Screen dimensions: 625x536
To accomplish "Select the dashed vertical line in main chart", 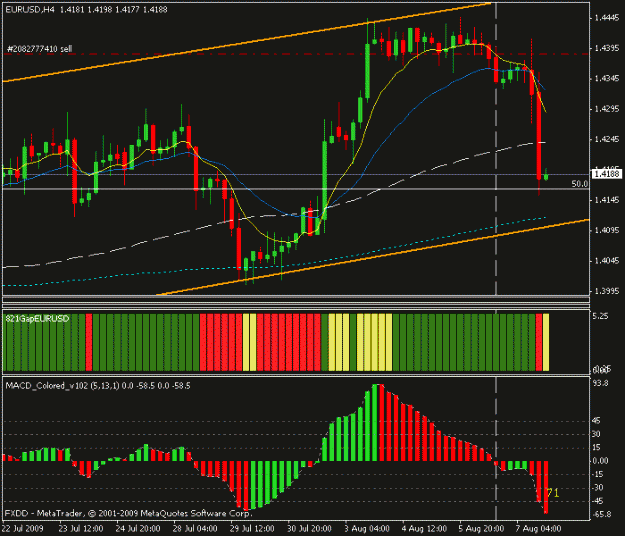I will 496,149.
